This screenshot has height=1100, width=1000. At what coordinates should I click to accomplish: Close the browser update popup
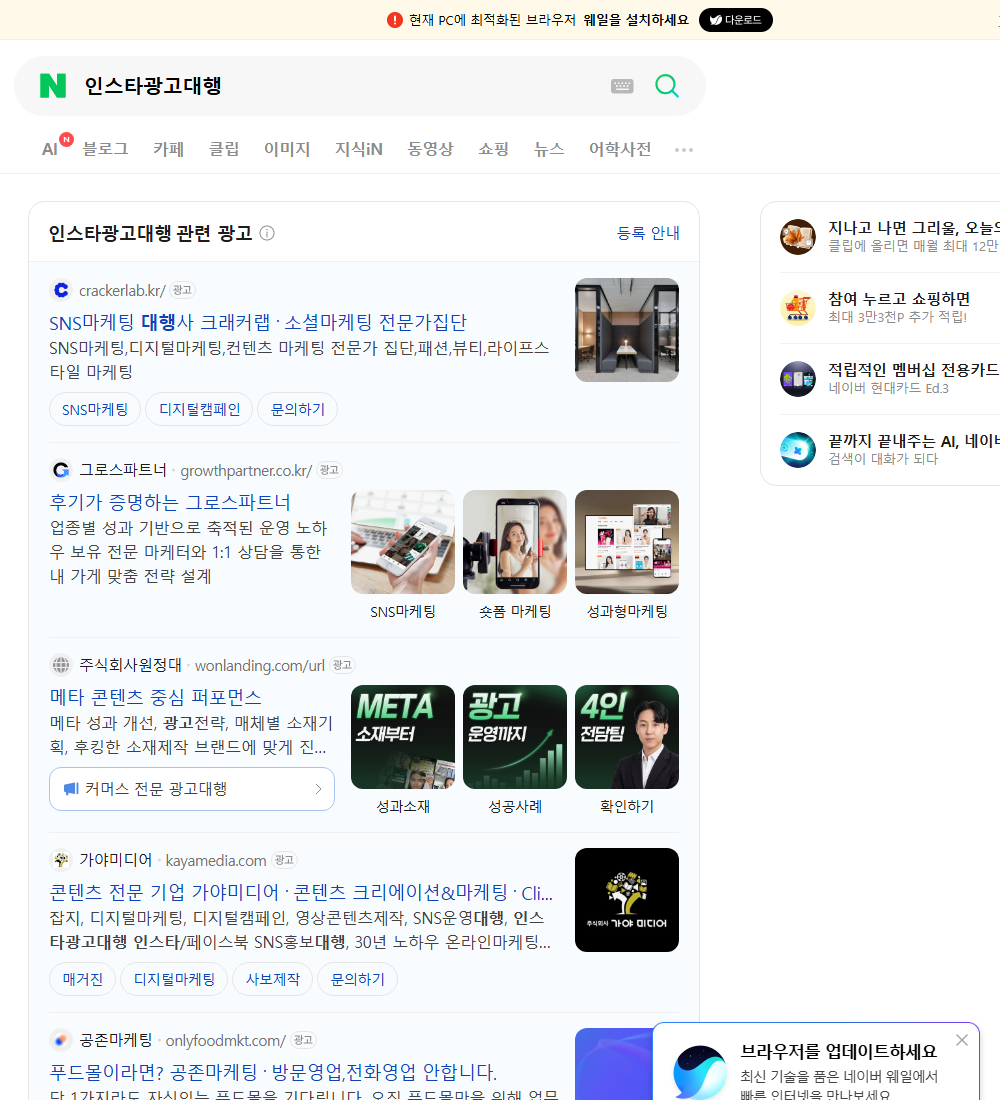tap(962, 1040)
